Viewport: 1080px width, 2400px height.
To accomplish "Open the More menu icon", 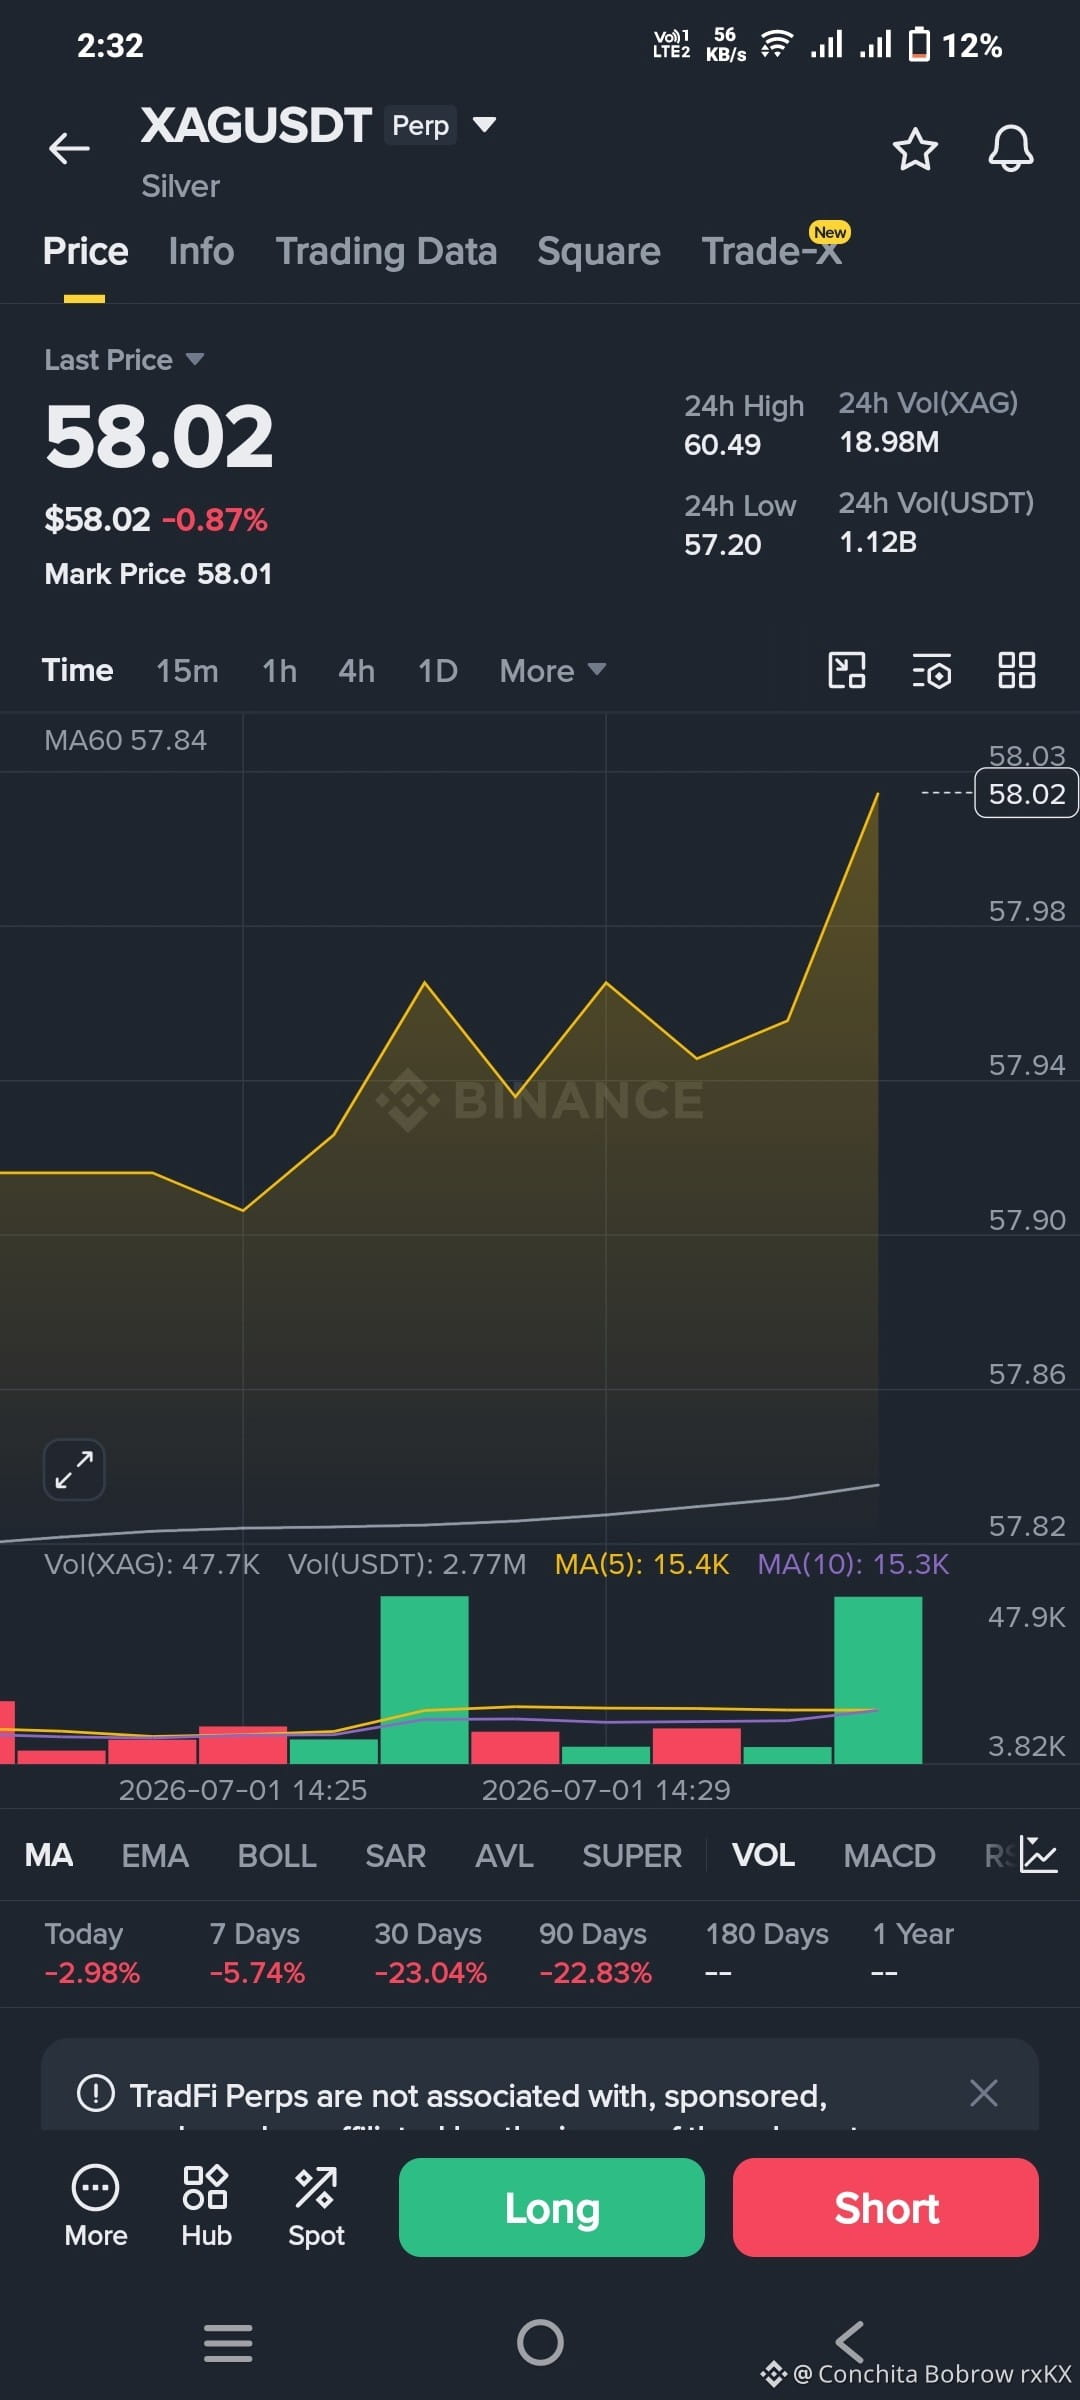I will tap(96, 2206).
